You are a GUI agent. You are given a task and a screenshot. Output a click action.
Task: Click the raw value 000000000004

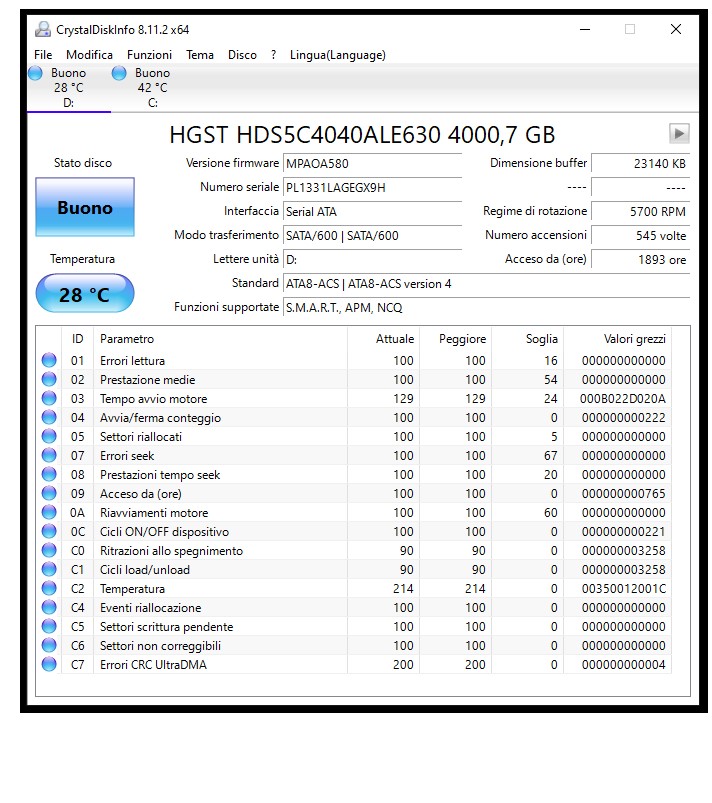623,665
